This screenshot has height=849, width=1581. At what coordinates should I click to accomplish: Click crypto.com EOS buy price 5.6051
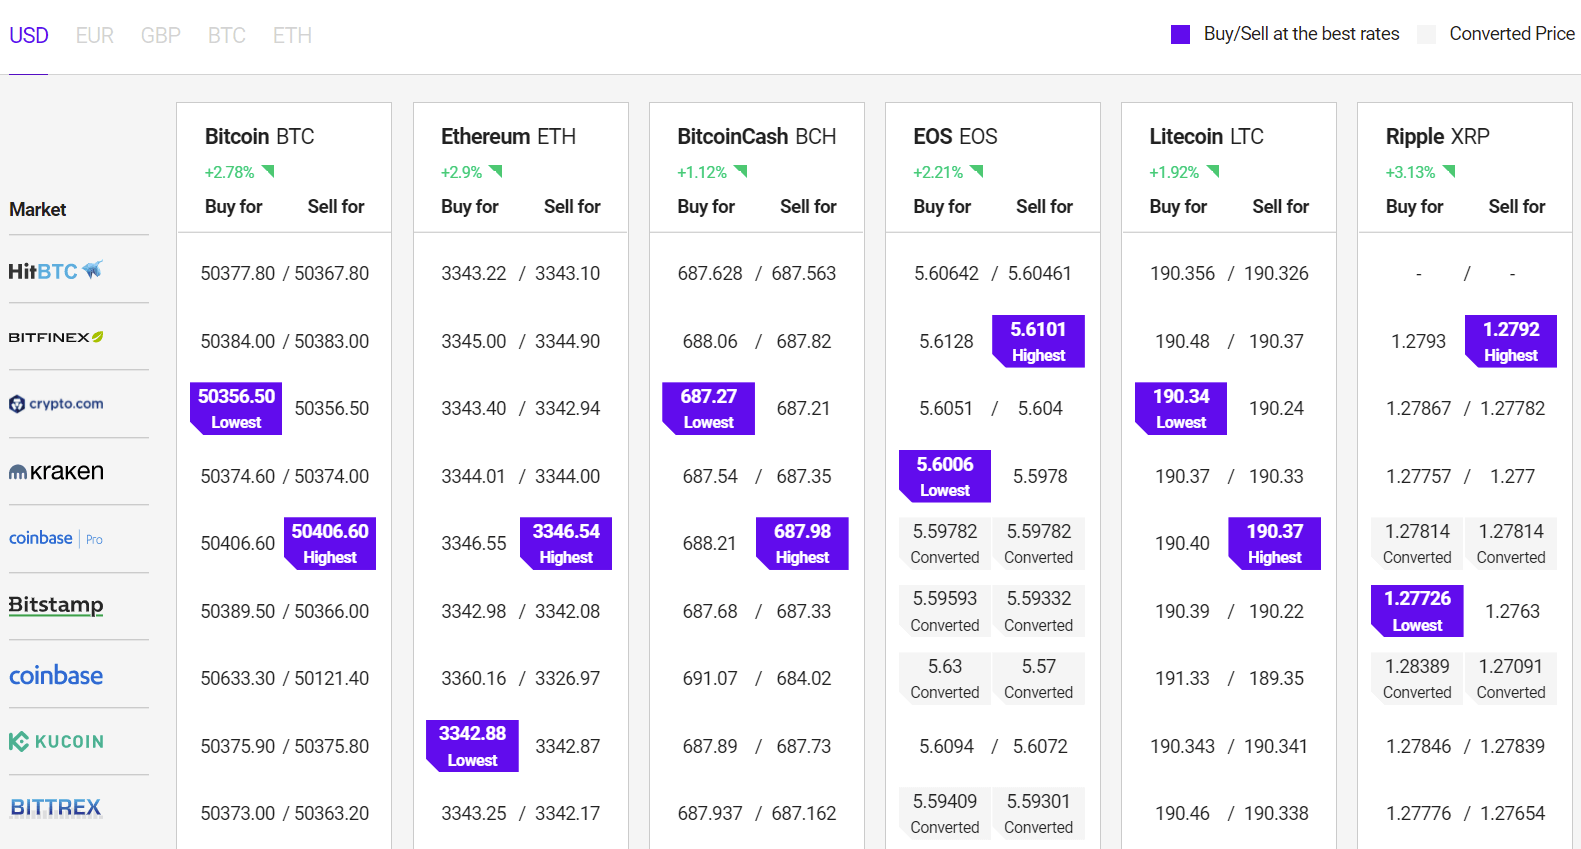946,409
